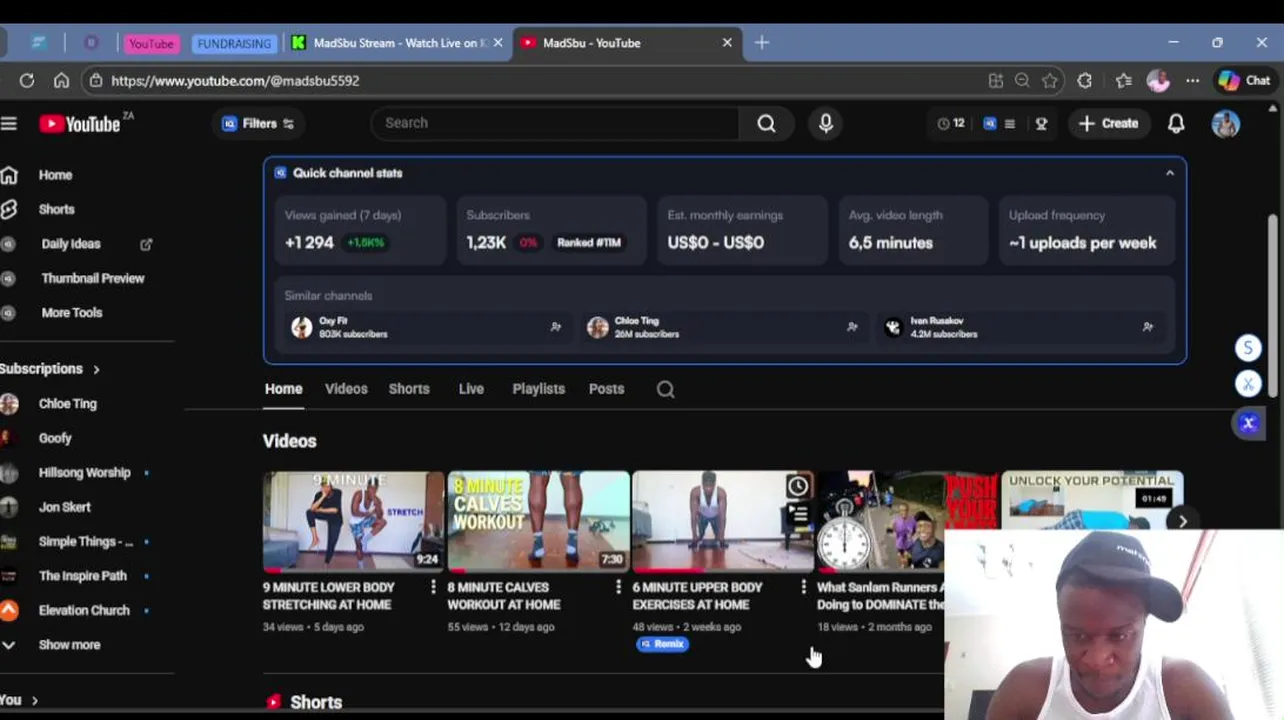
Task: Open new browser tab plus button
Action: pyautogui.click(x=762, y=43)
